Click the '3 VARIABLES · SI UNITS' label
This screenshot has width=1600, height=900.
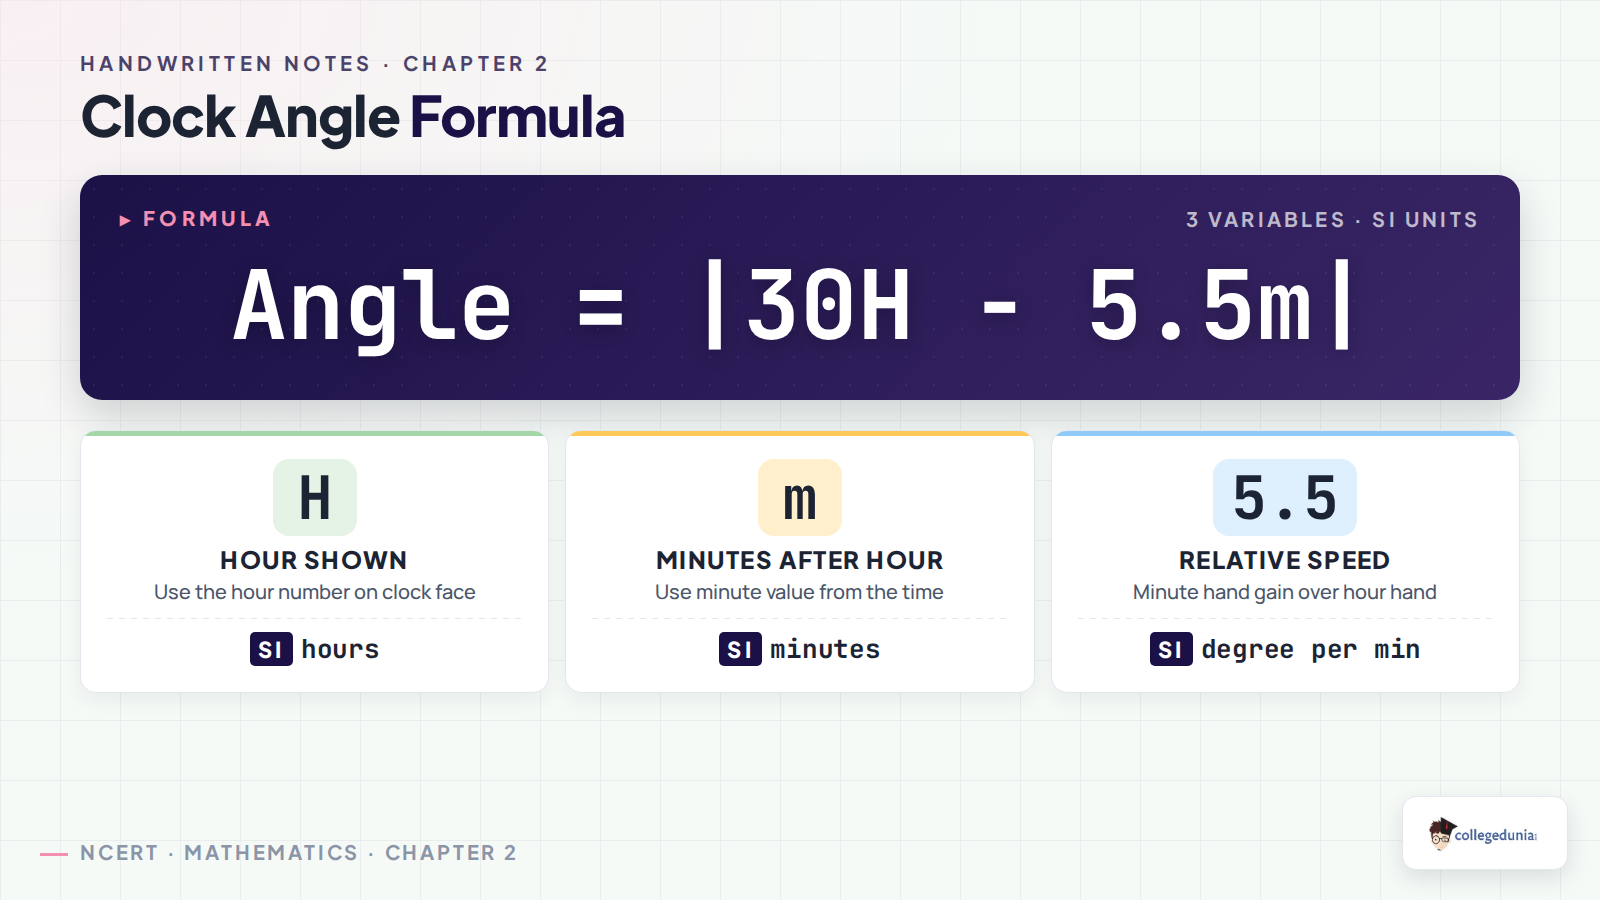tap(1332, 220)
